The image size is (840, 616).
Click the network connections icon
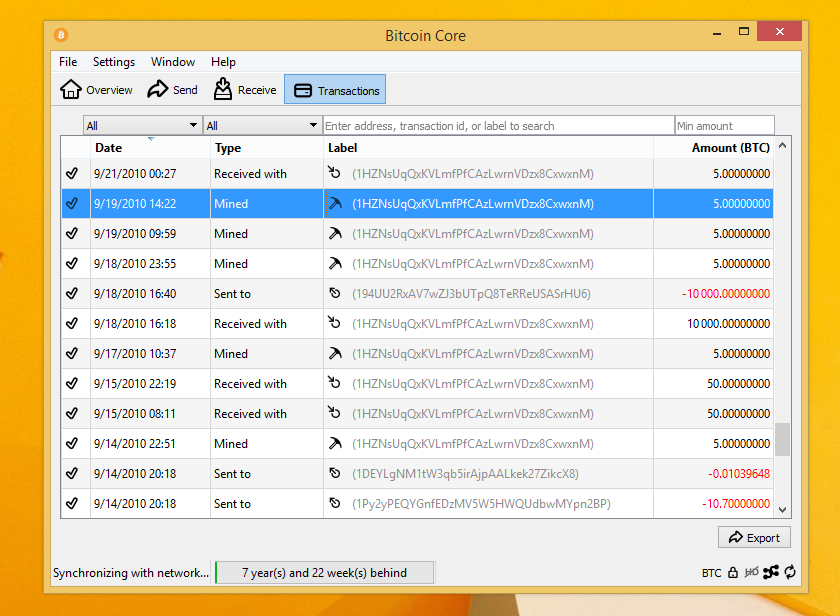tap(770, 573)
